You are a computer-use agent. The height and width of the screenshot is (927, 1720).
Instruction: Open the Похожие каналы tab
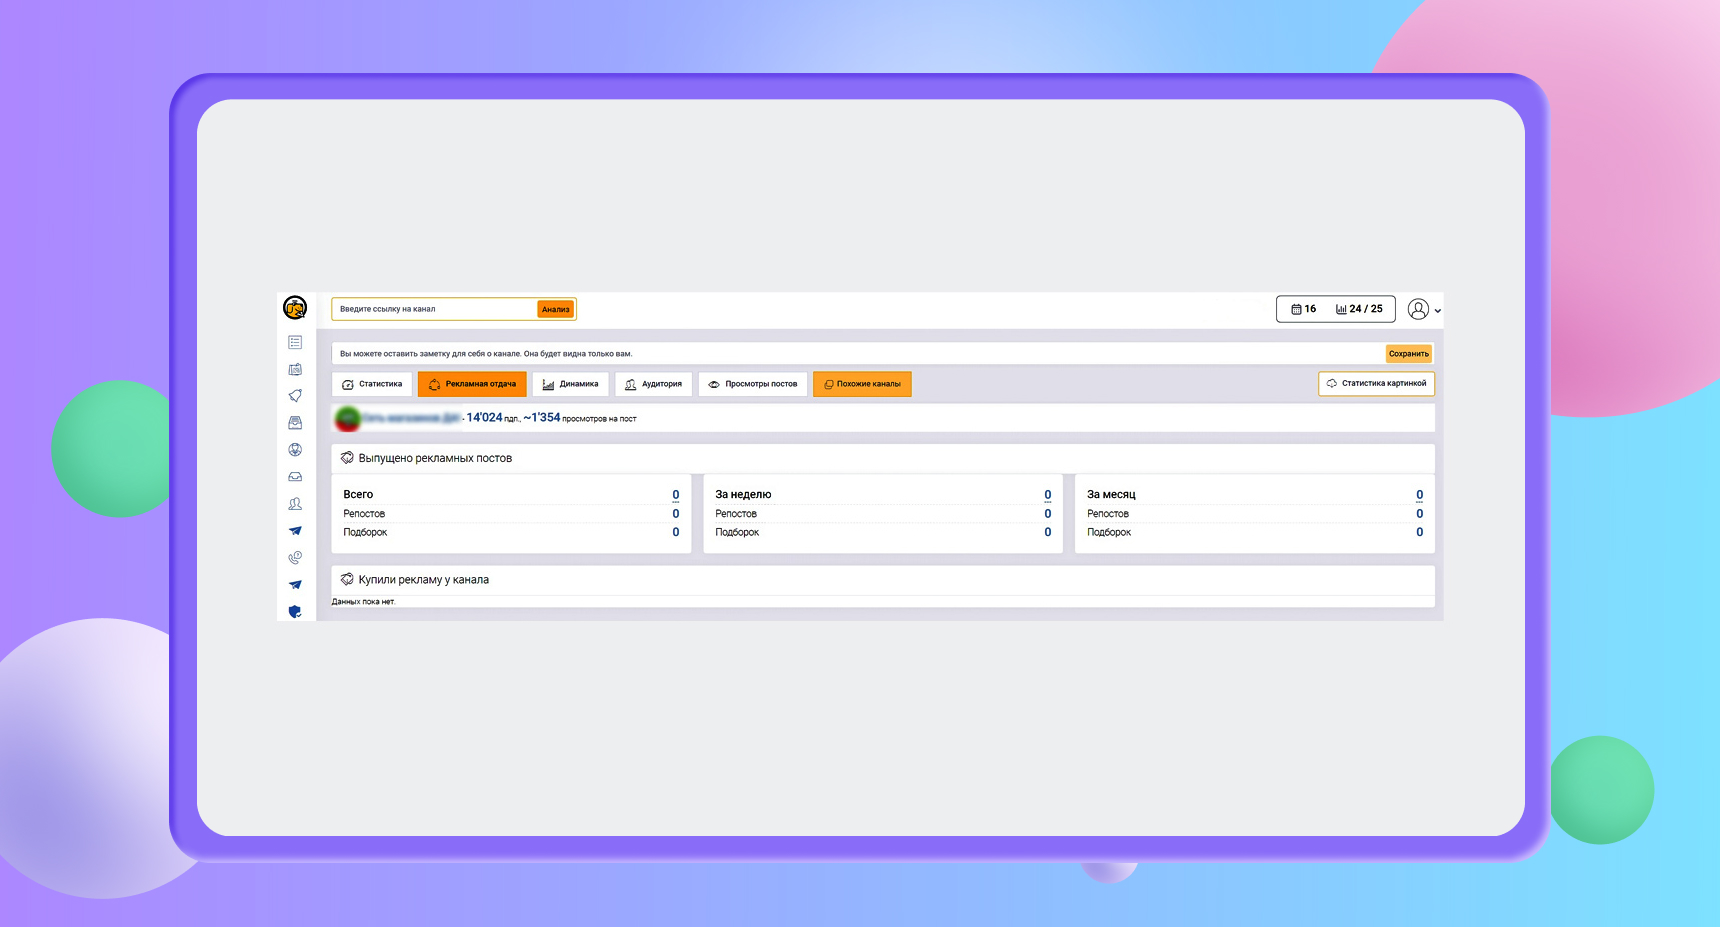tap(862, 384)
